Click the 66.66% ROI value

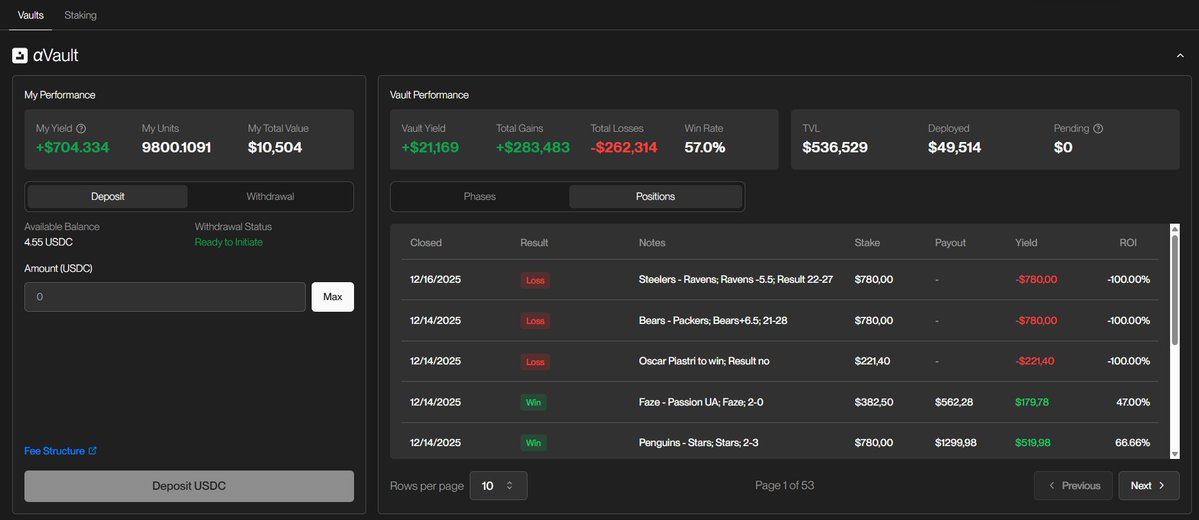(1132, 443)
